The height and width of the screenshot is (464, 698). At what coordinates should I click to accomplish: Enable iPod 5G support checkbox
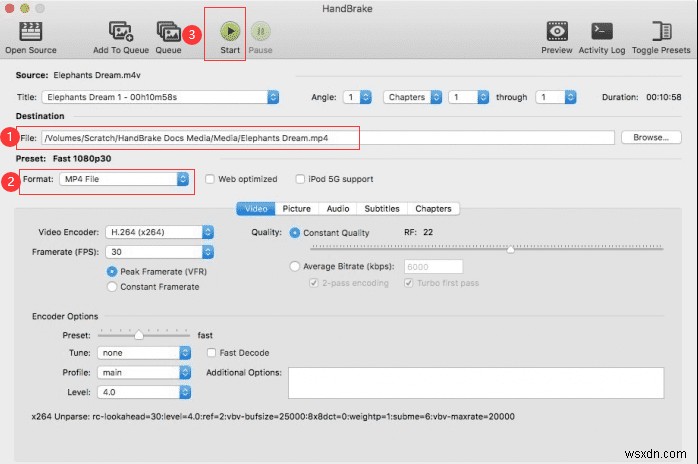pyautogui.click(x=300, y=179)
